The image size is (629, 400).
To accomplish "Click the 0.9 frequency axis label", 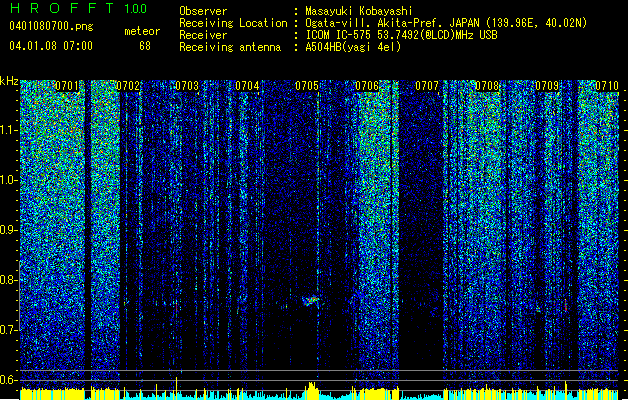I will tap(9, 230).
